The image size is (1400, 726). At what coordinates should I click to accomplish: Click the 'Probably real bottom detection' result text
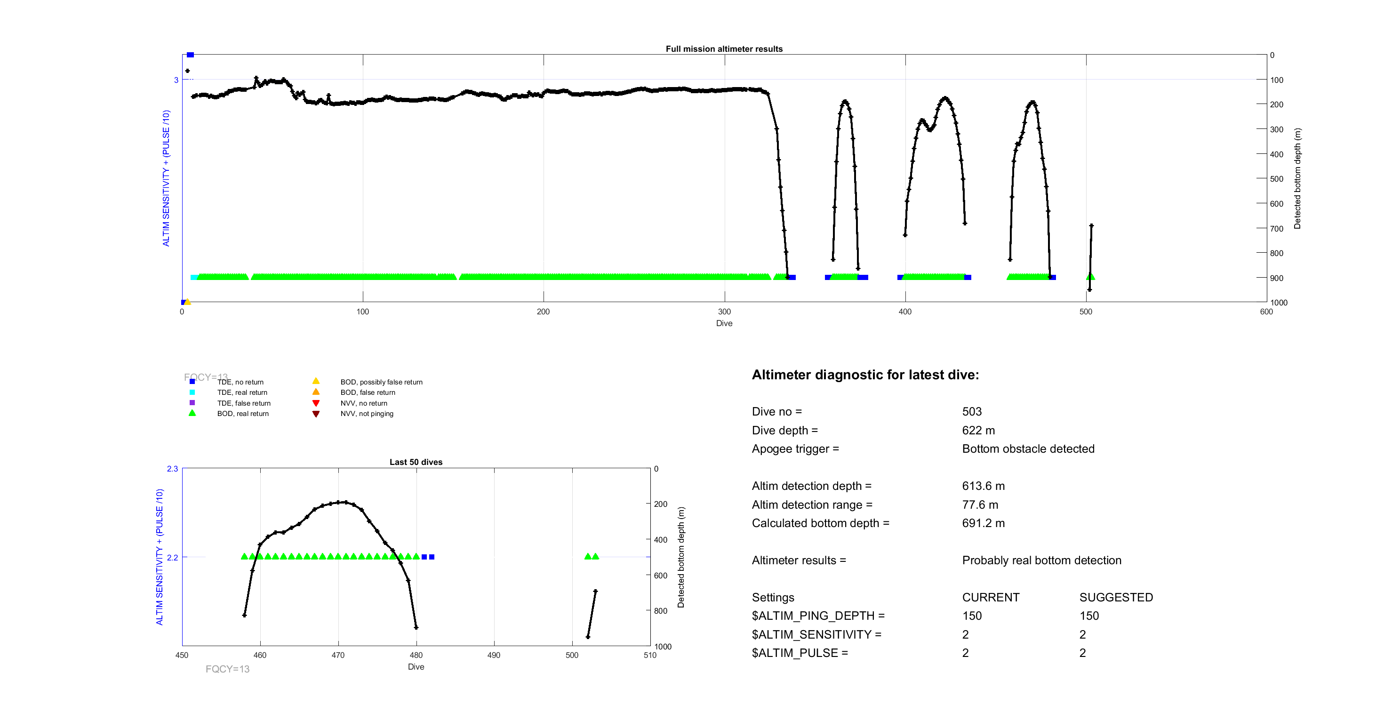coord(1042,560)
